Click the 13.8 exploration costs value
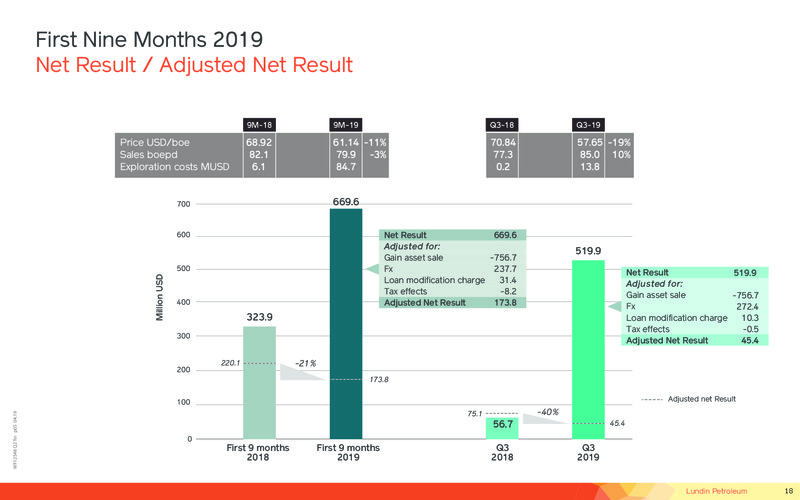 pyautogui.click(x=590, y=167)
